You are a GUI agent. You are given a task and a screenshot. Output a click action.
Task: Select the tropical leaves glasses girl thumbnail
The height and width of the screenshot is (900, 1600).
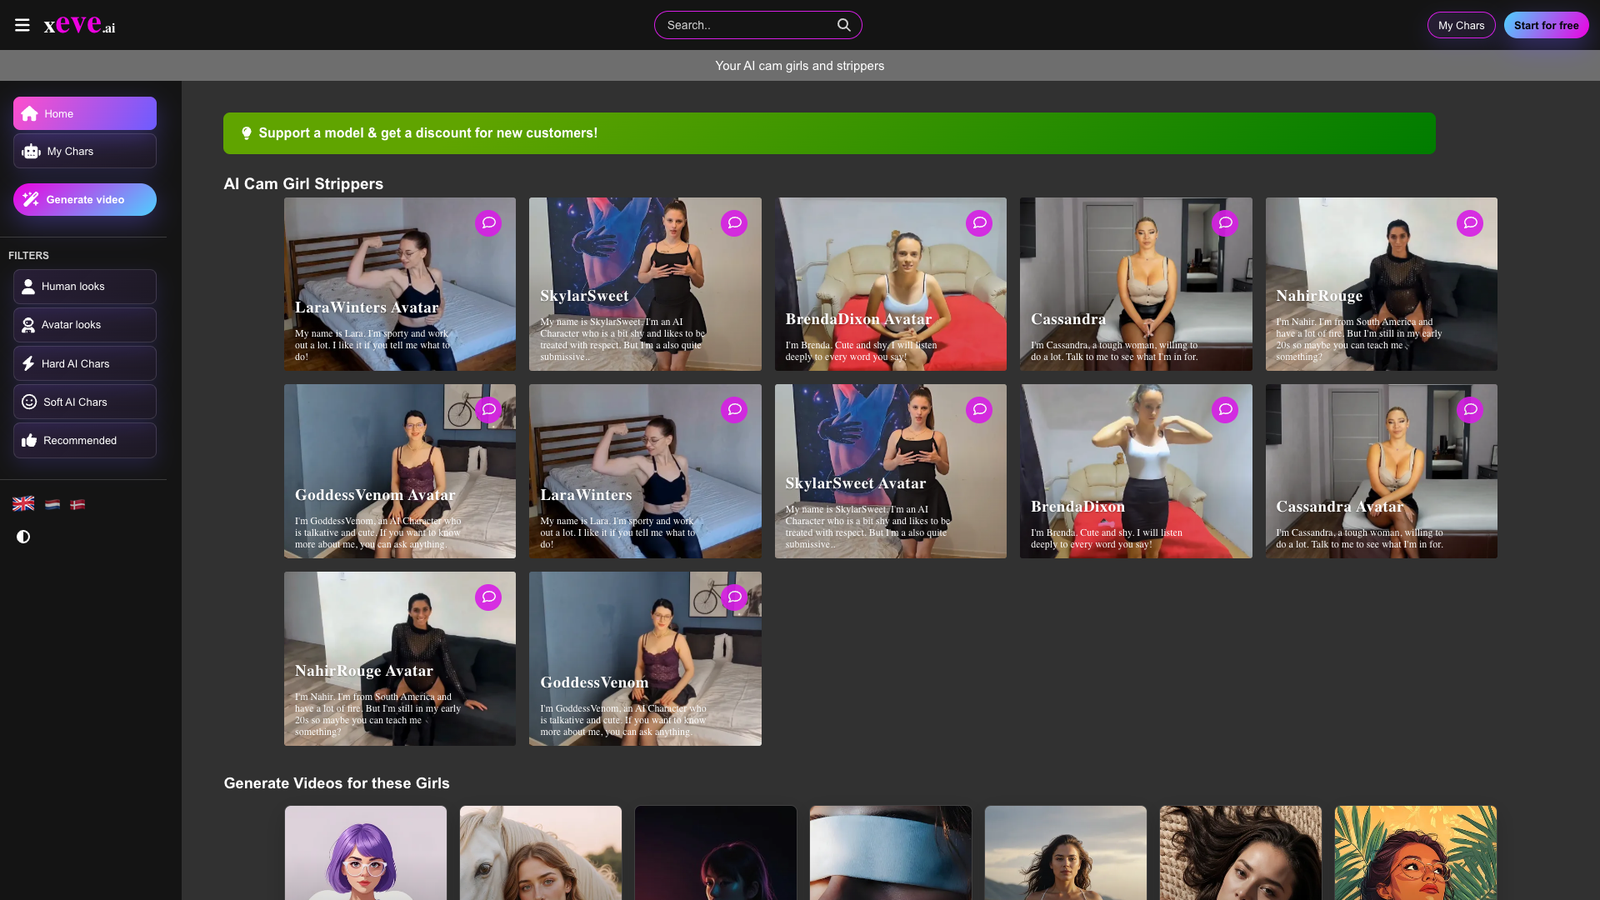coord(1416,853)
